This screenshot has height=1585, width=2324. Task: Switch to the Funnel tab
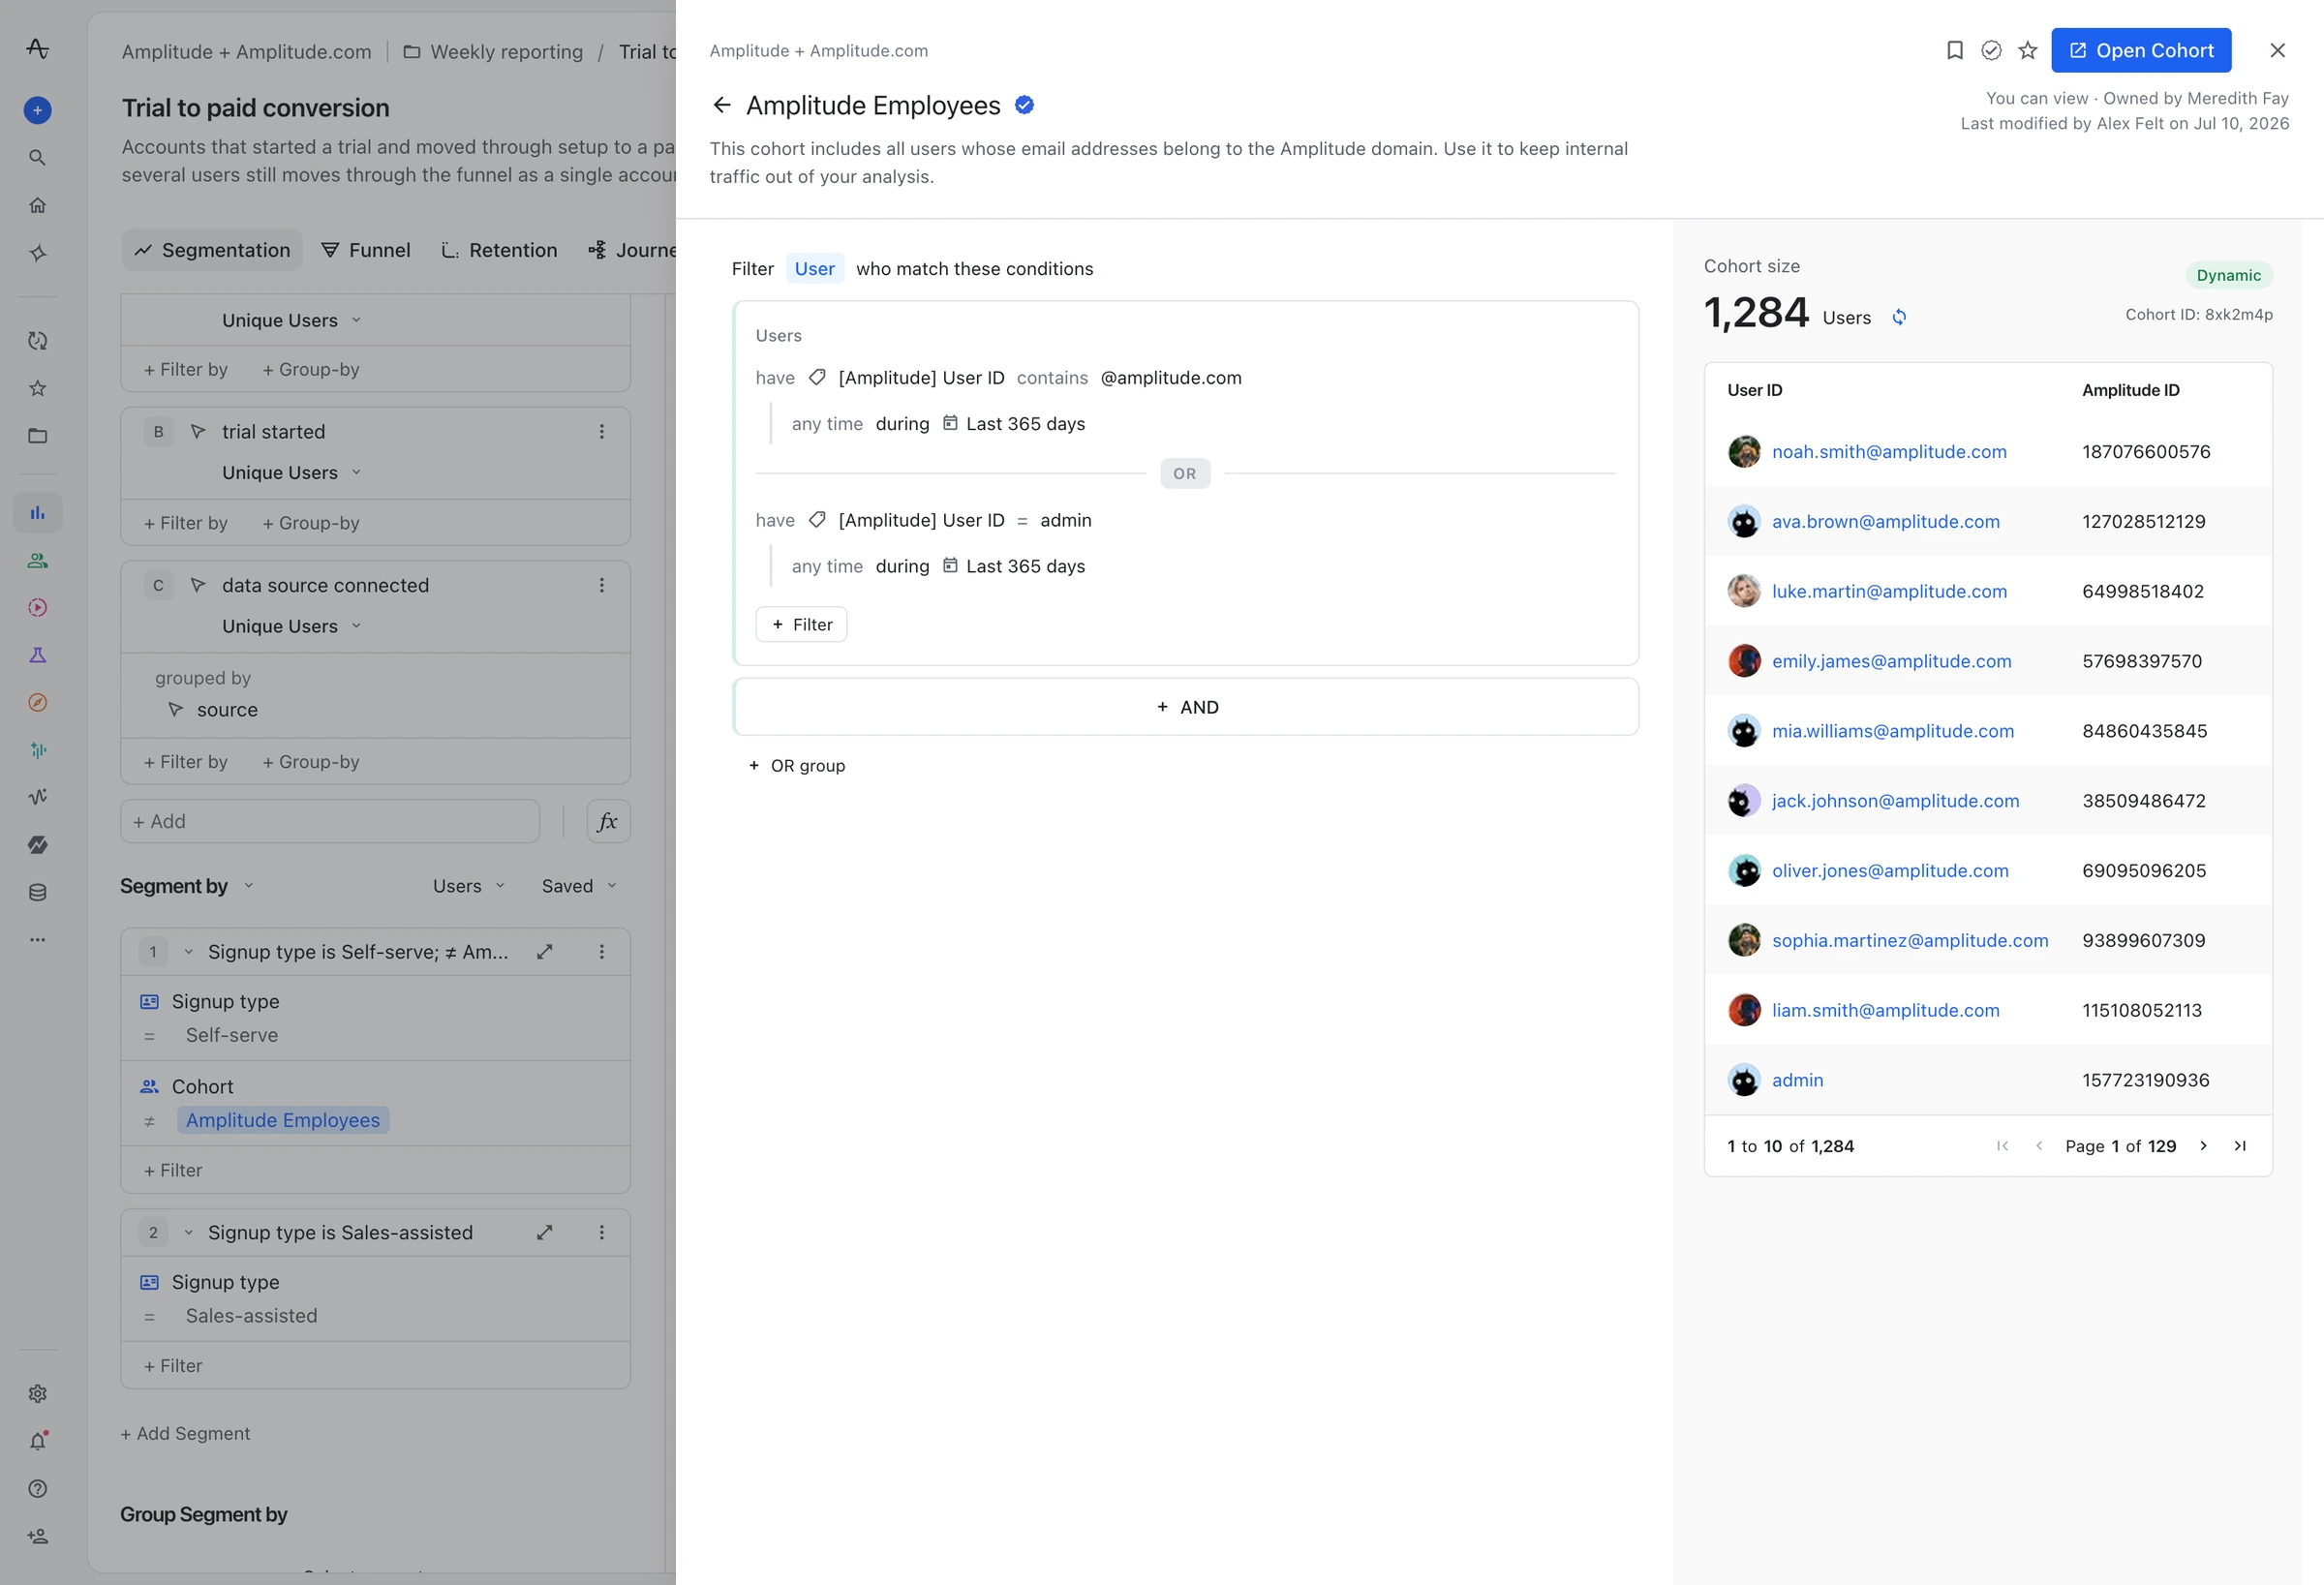[x=366, y=250]
